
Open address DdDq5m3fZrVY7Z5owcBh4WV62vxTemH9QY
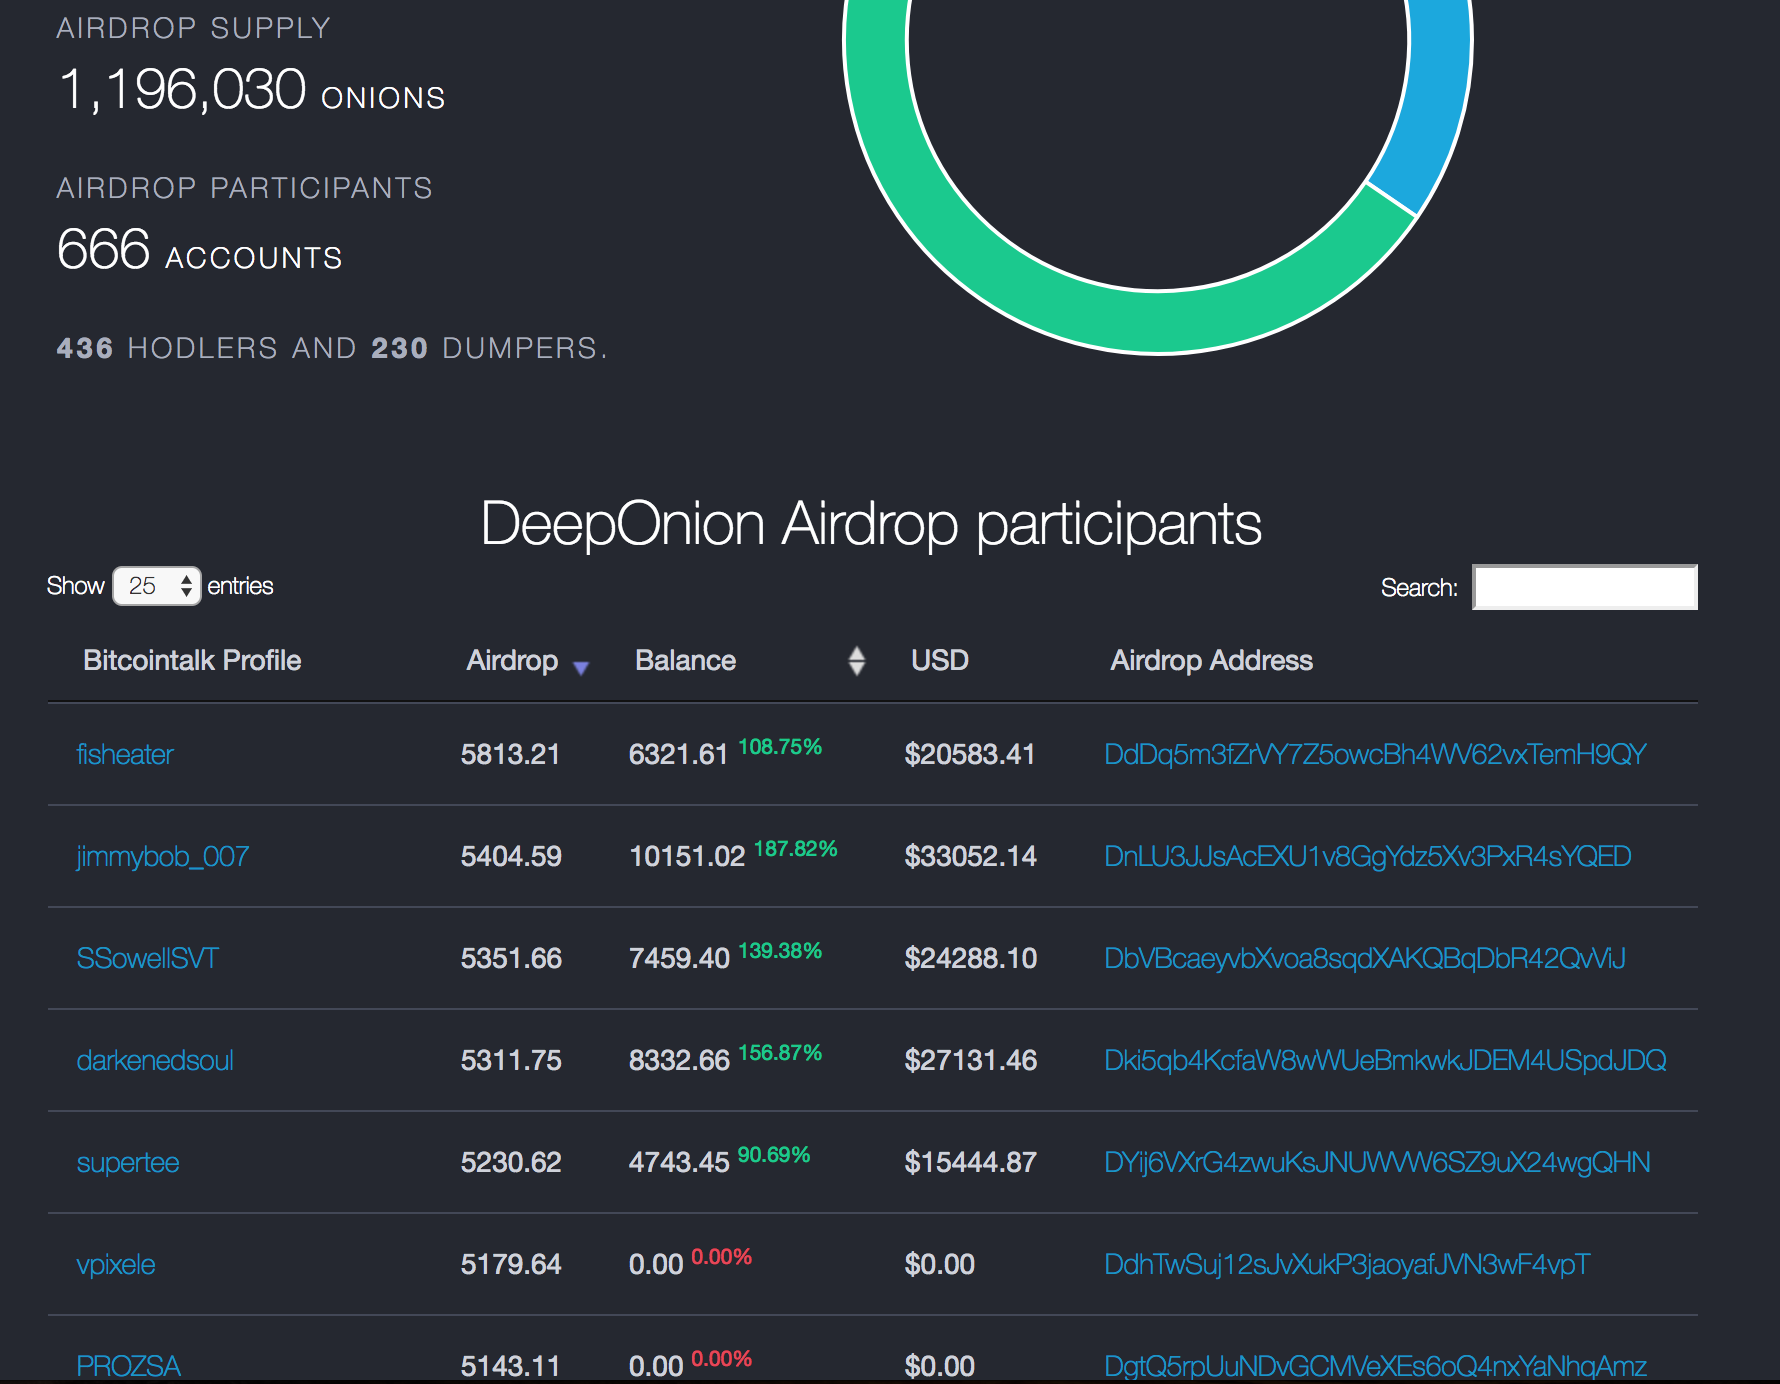(x=1375, y=755)
